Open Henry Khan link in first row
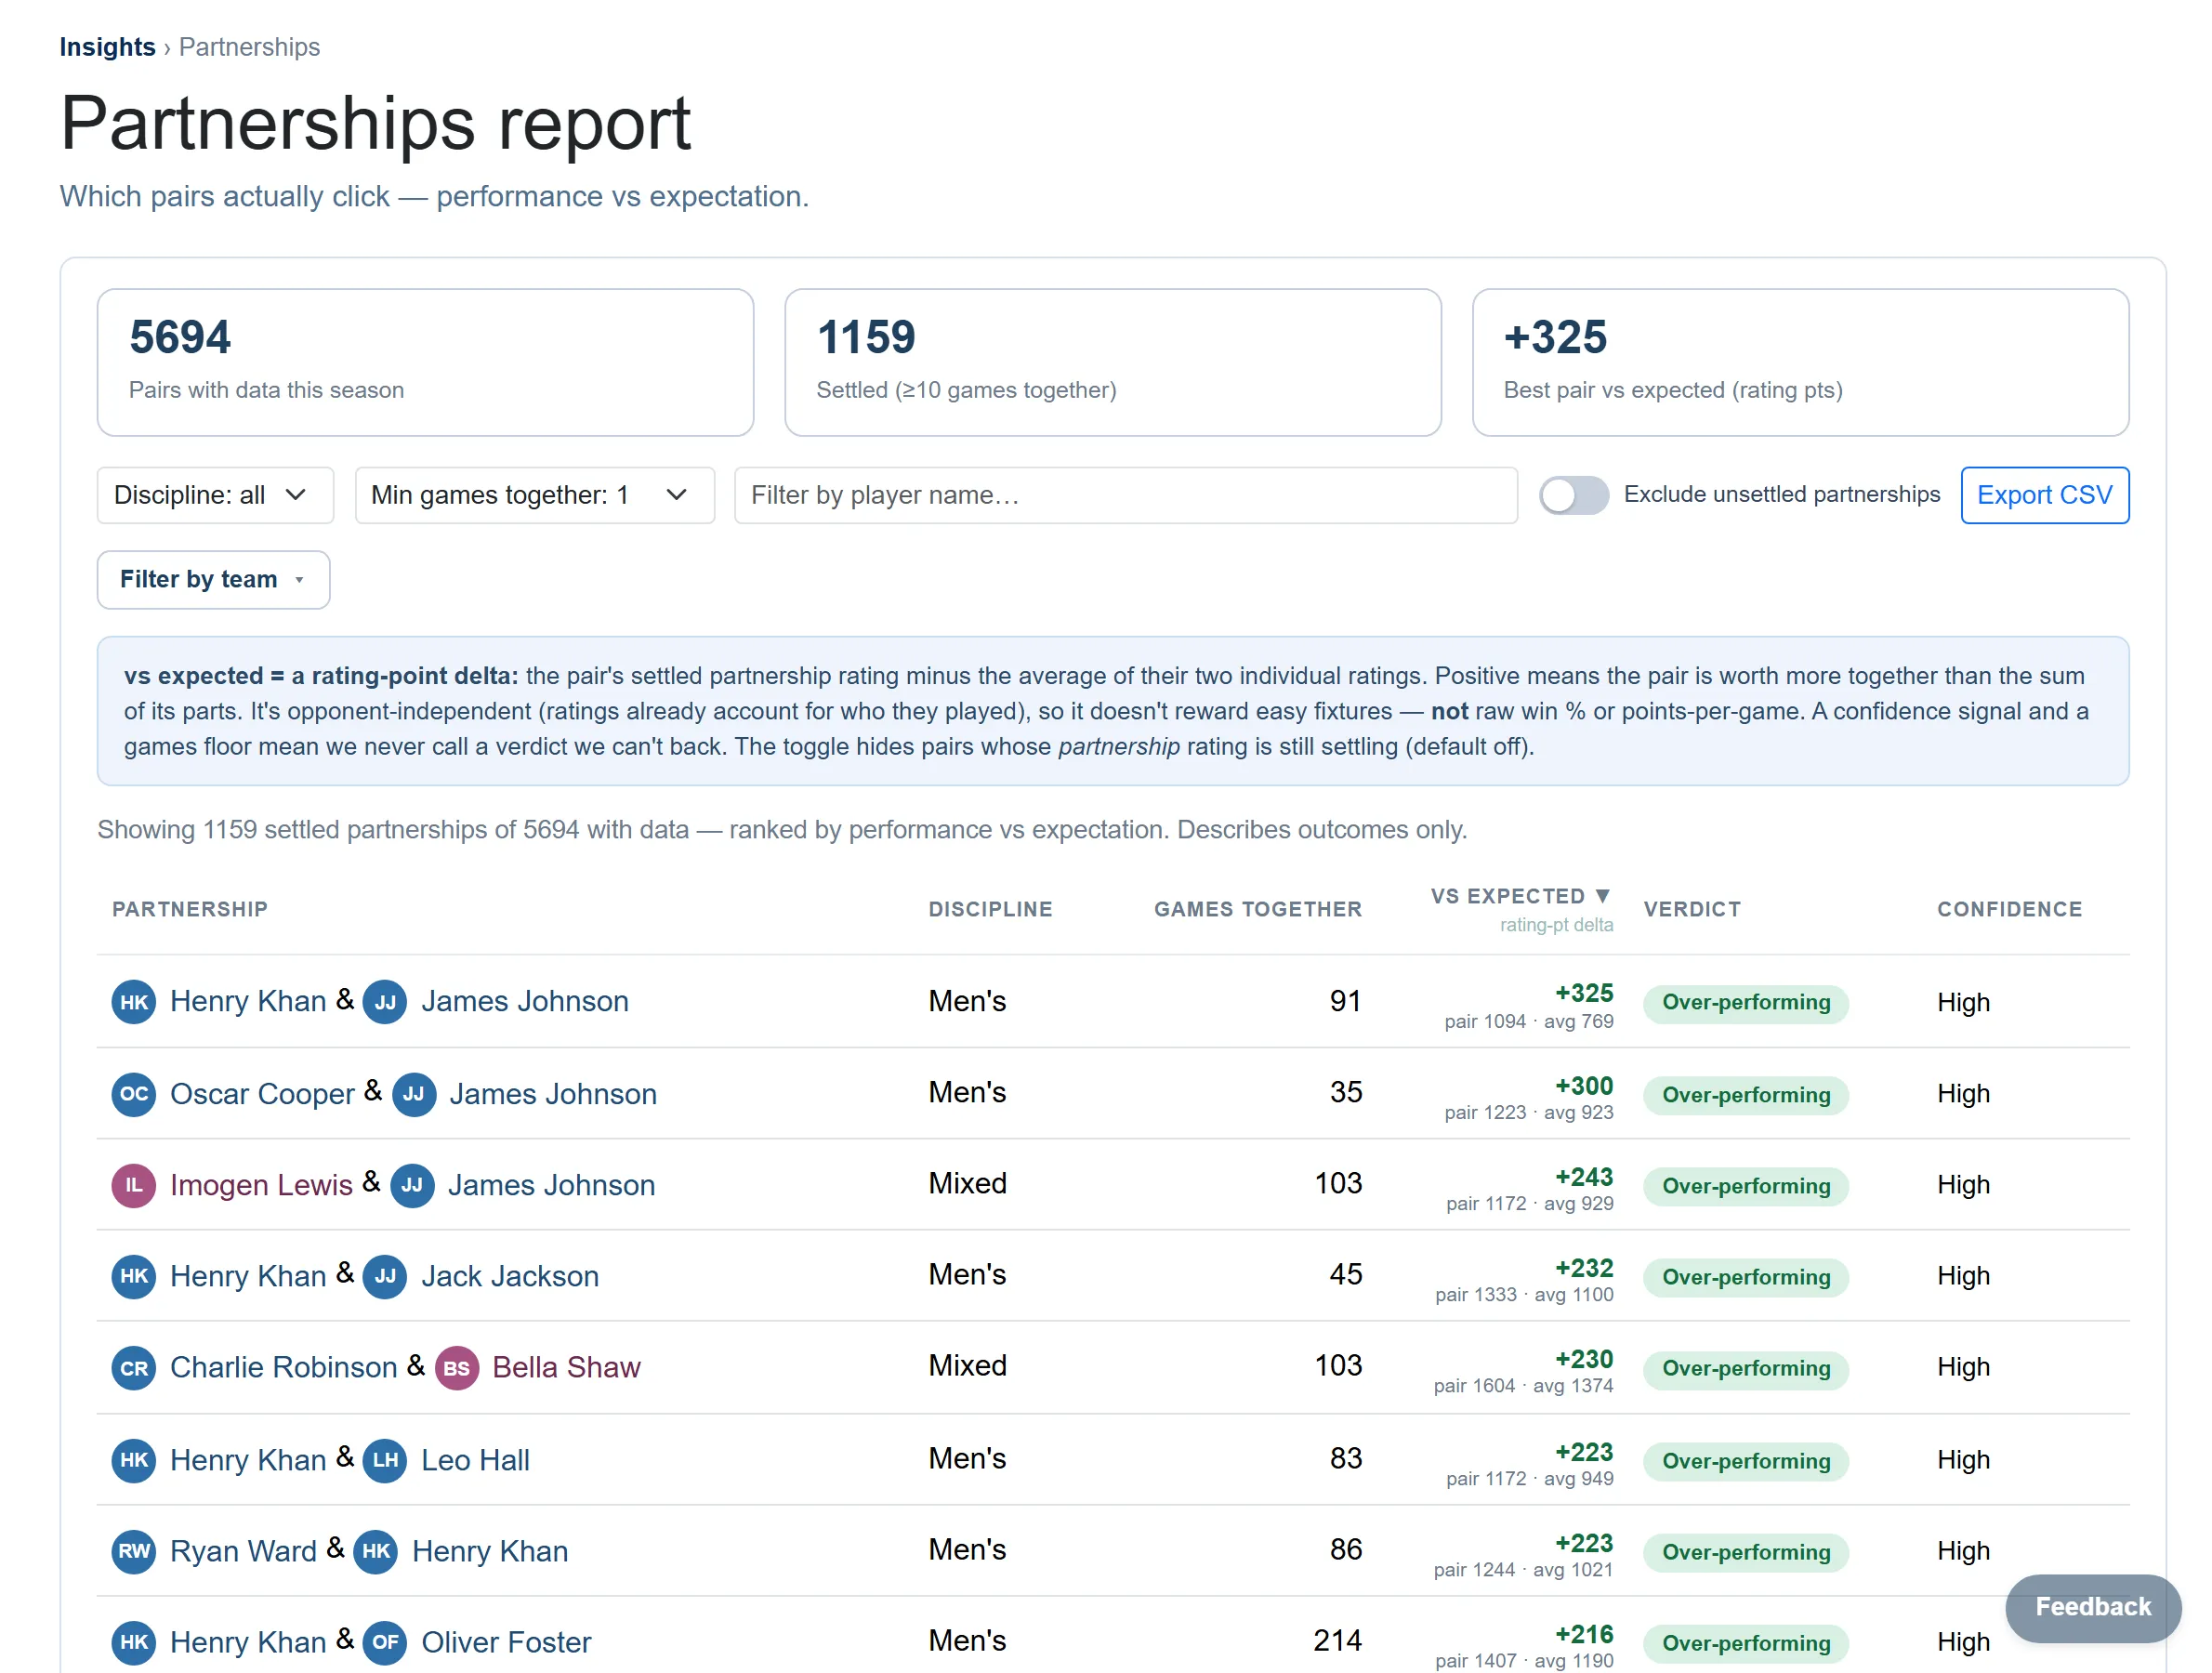This screenshot has height=1673, width=2212. (x=248, y=1002)
